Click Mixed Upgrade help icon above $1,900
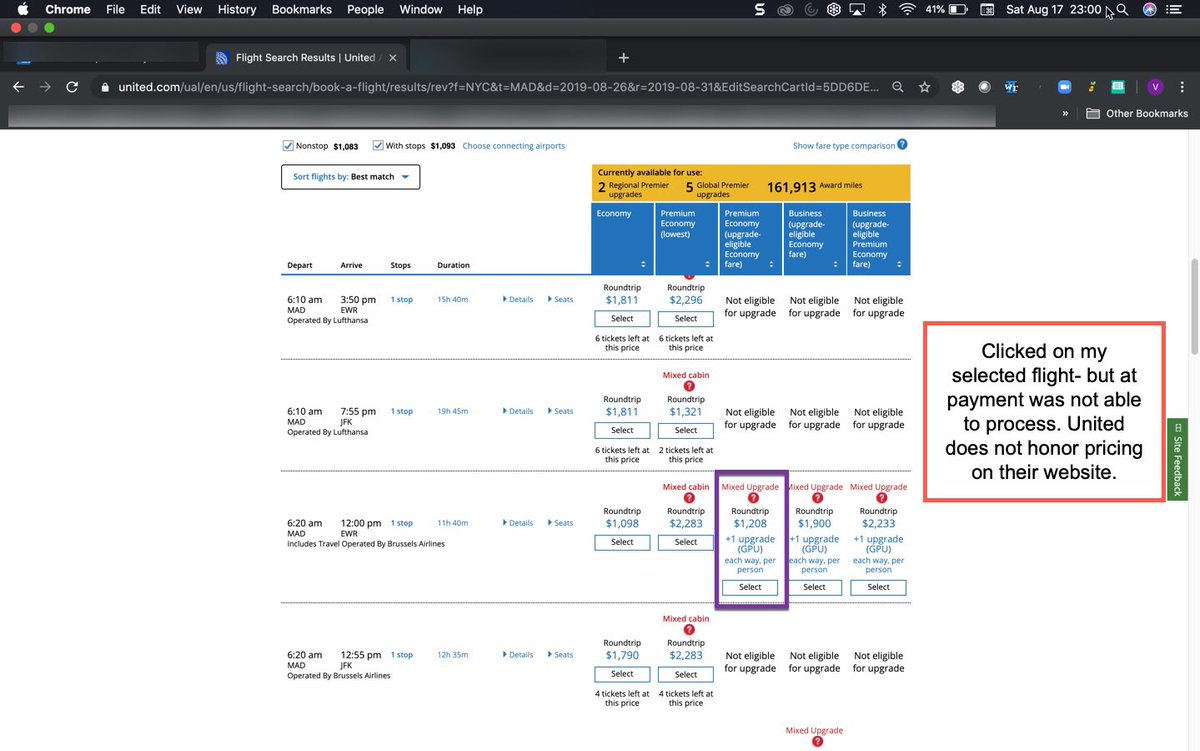The height and width of the screenshot is (751, 1200). (817, 498)
